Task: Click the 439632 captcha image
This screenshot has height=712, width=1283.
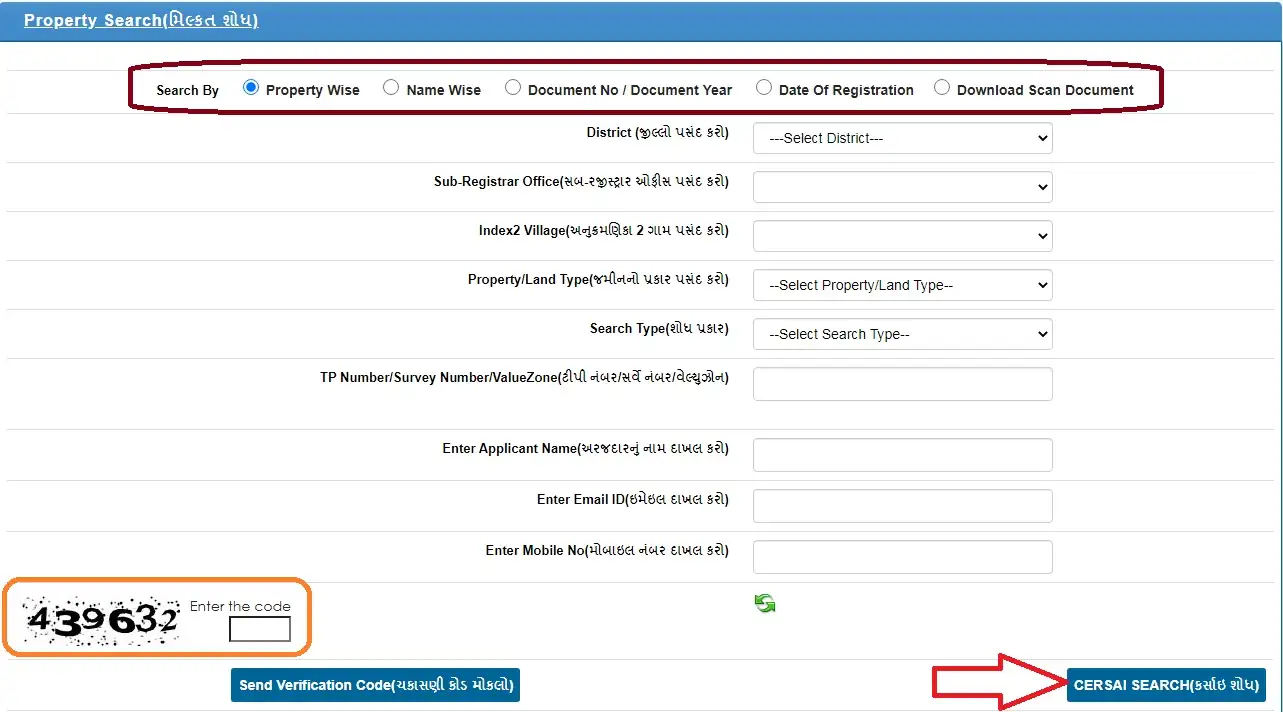Action: click(x=101, y=621)
